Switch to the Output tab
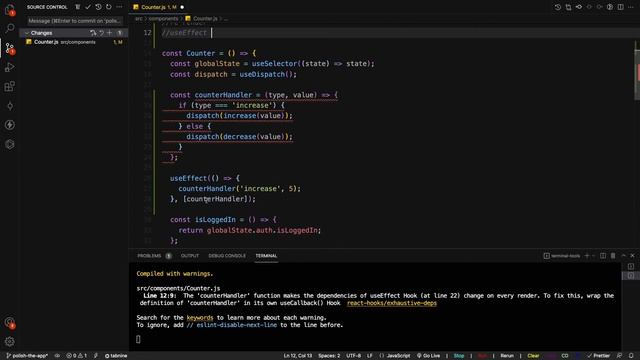The image size is (640, 360). coord(190,256)
